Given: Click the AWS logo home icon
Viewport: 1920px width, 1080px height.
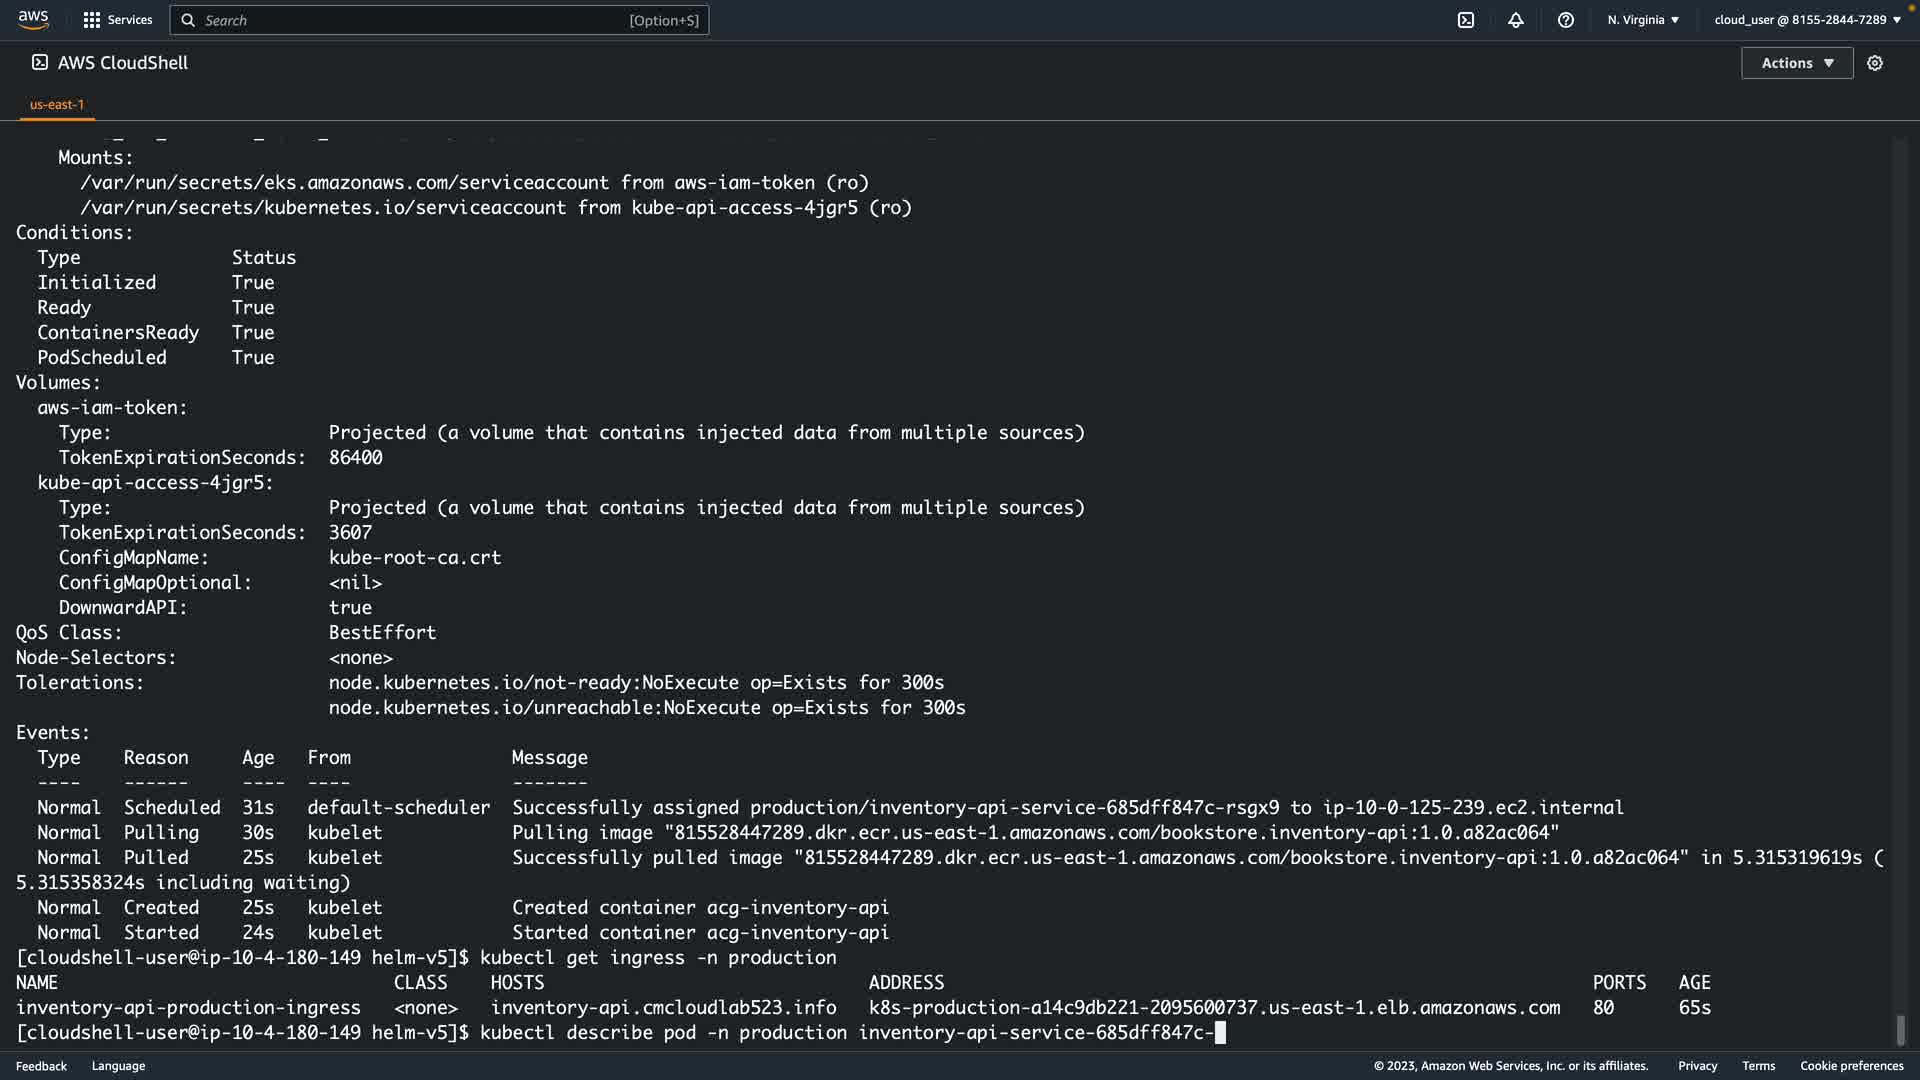Looking at the screenshot, I should (x=33, y=19).
